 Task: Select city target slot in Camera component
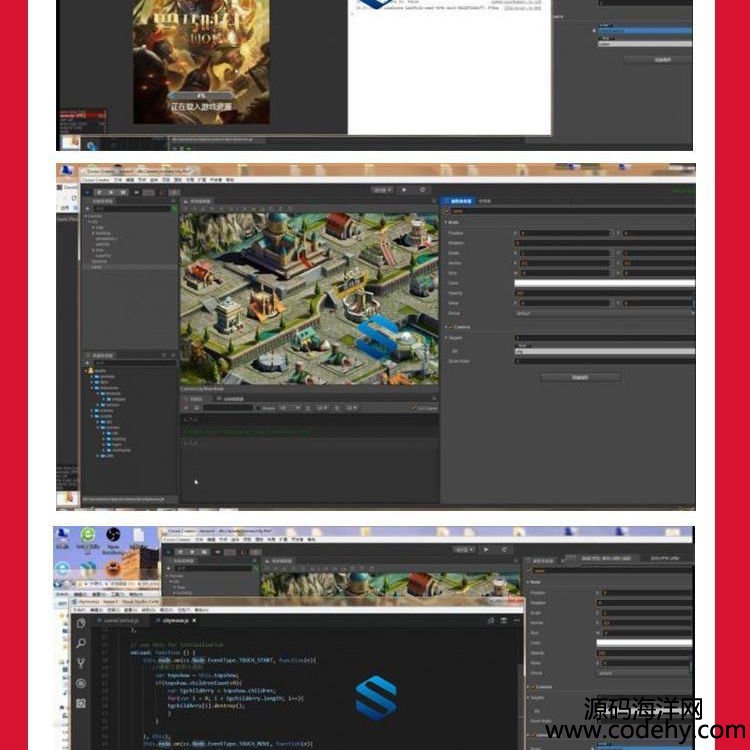click(605, 351)
